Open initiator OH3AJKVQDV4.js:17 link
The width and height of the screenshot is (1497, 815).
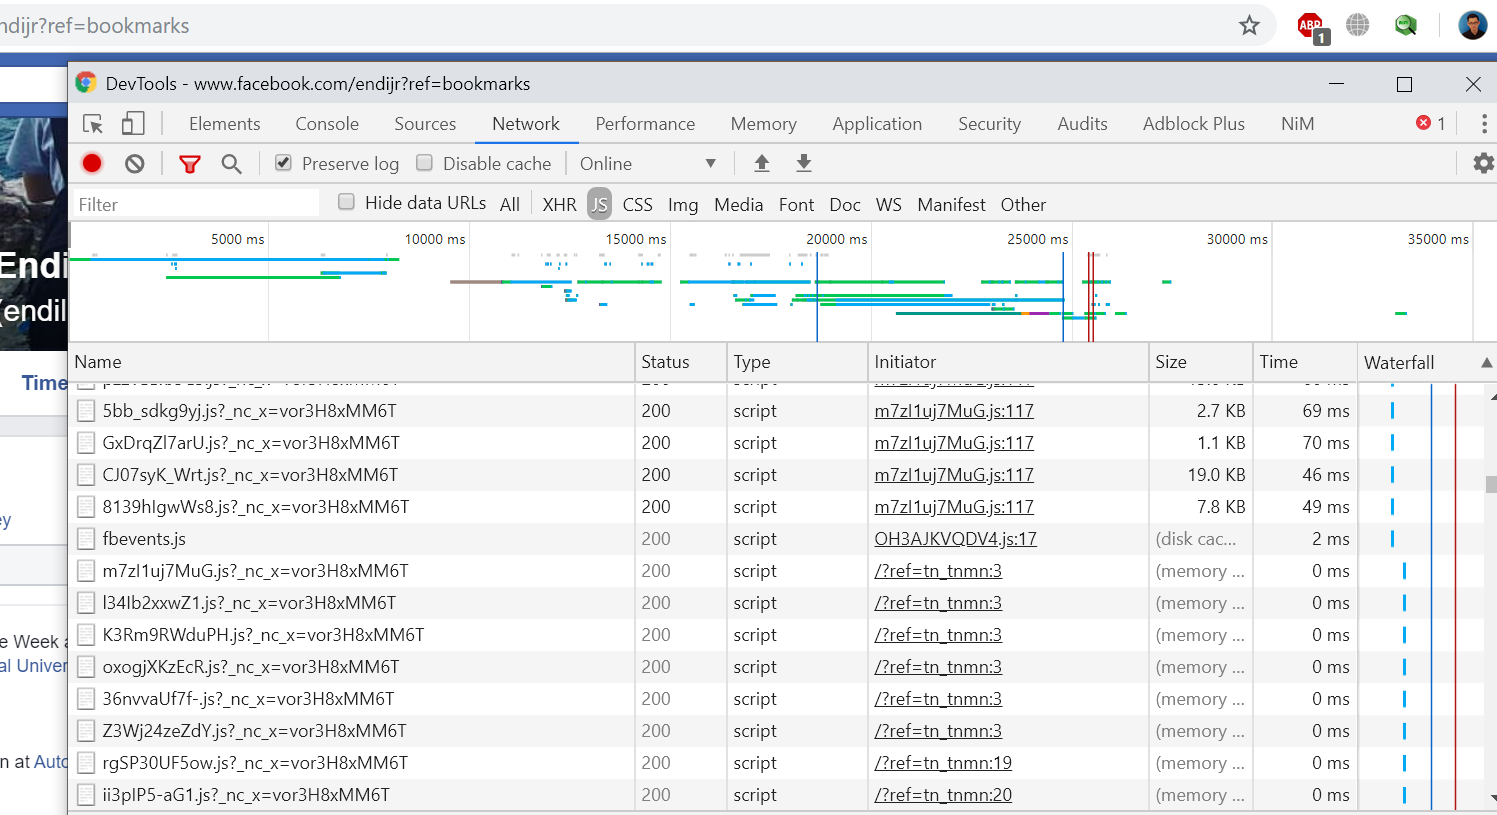pyautogui.click(x=955, y=539)
